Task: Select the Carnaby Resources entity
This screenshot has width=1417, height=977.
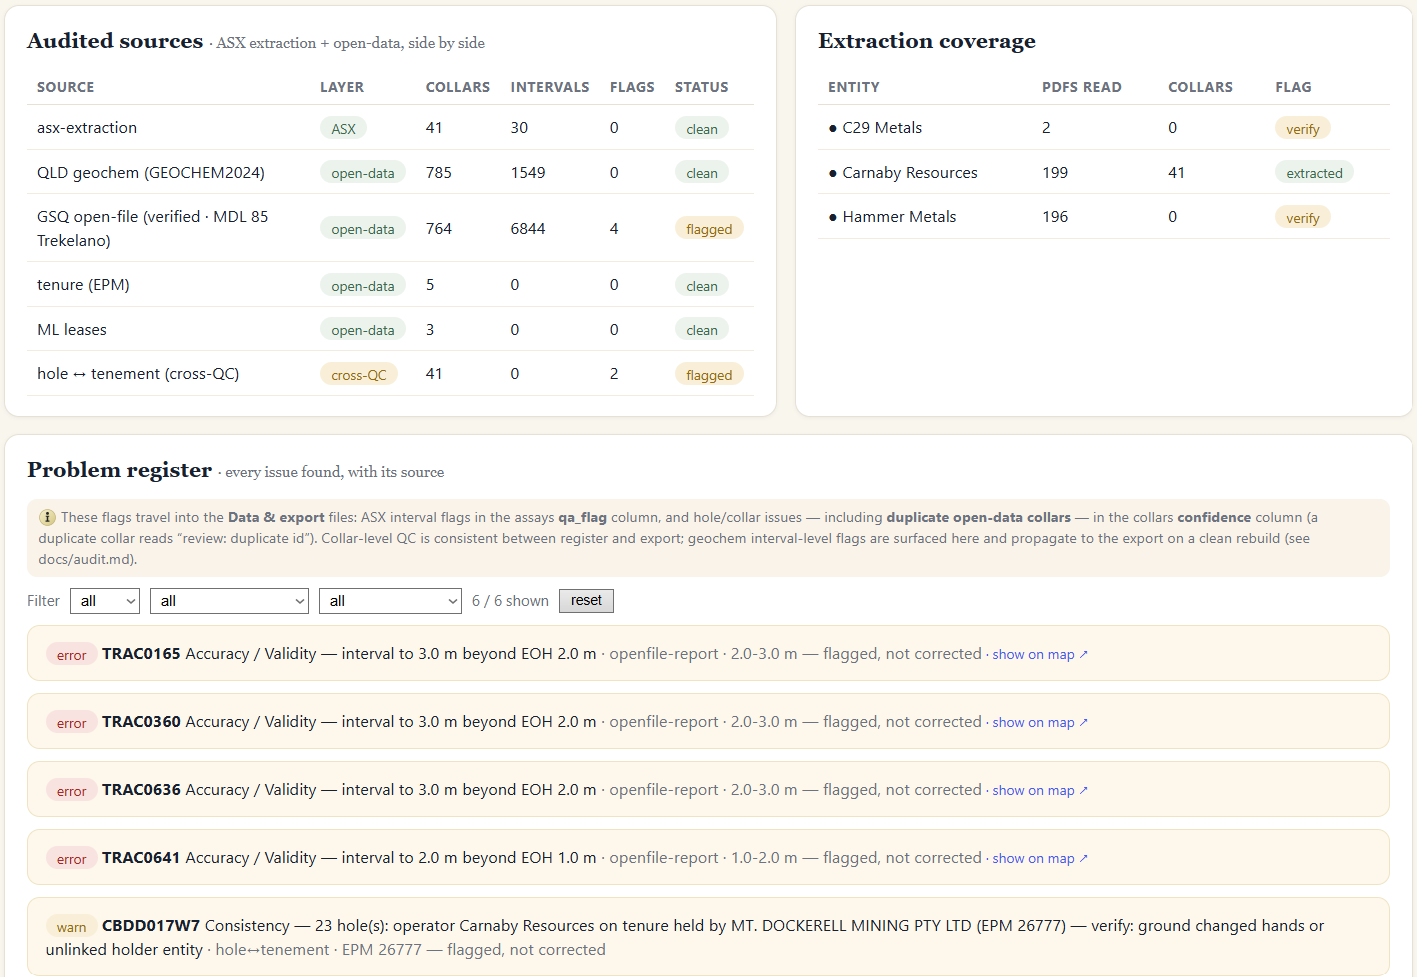Action: (x=910, y=173)
